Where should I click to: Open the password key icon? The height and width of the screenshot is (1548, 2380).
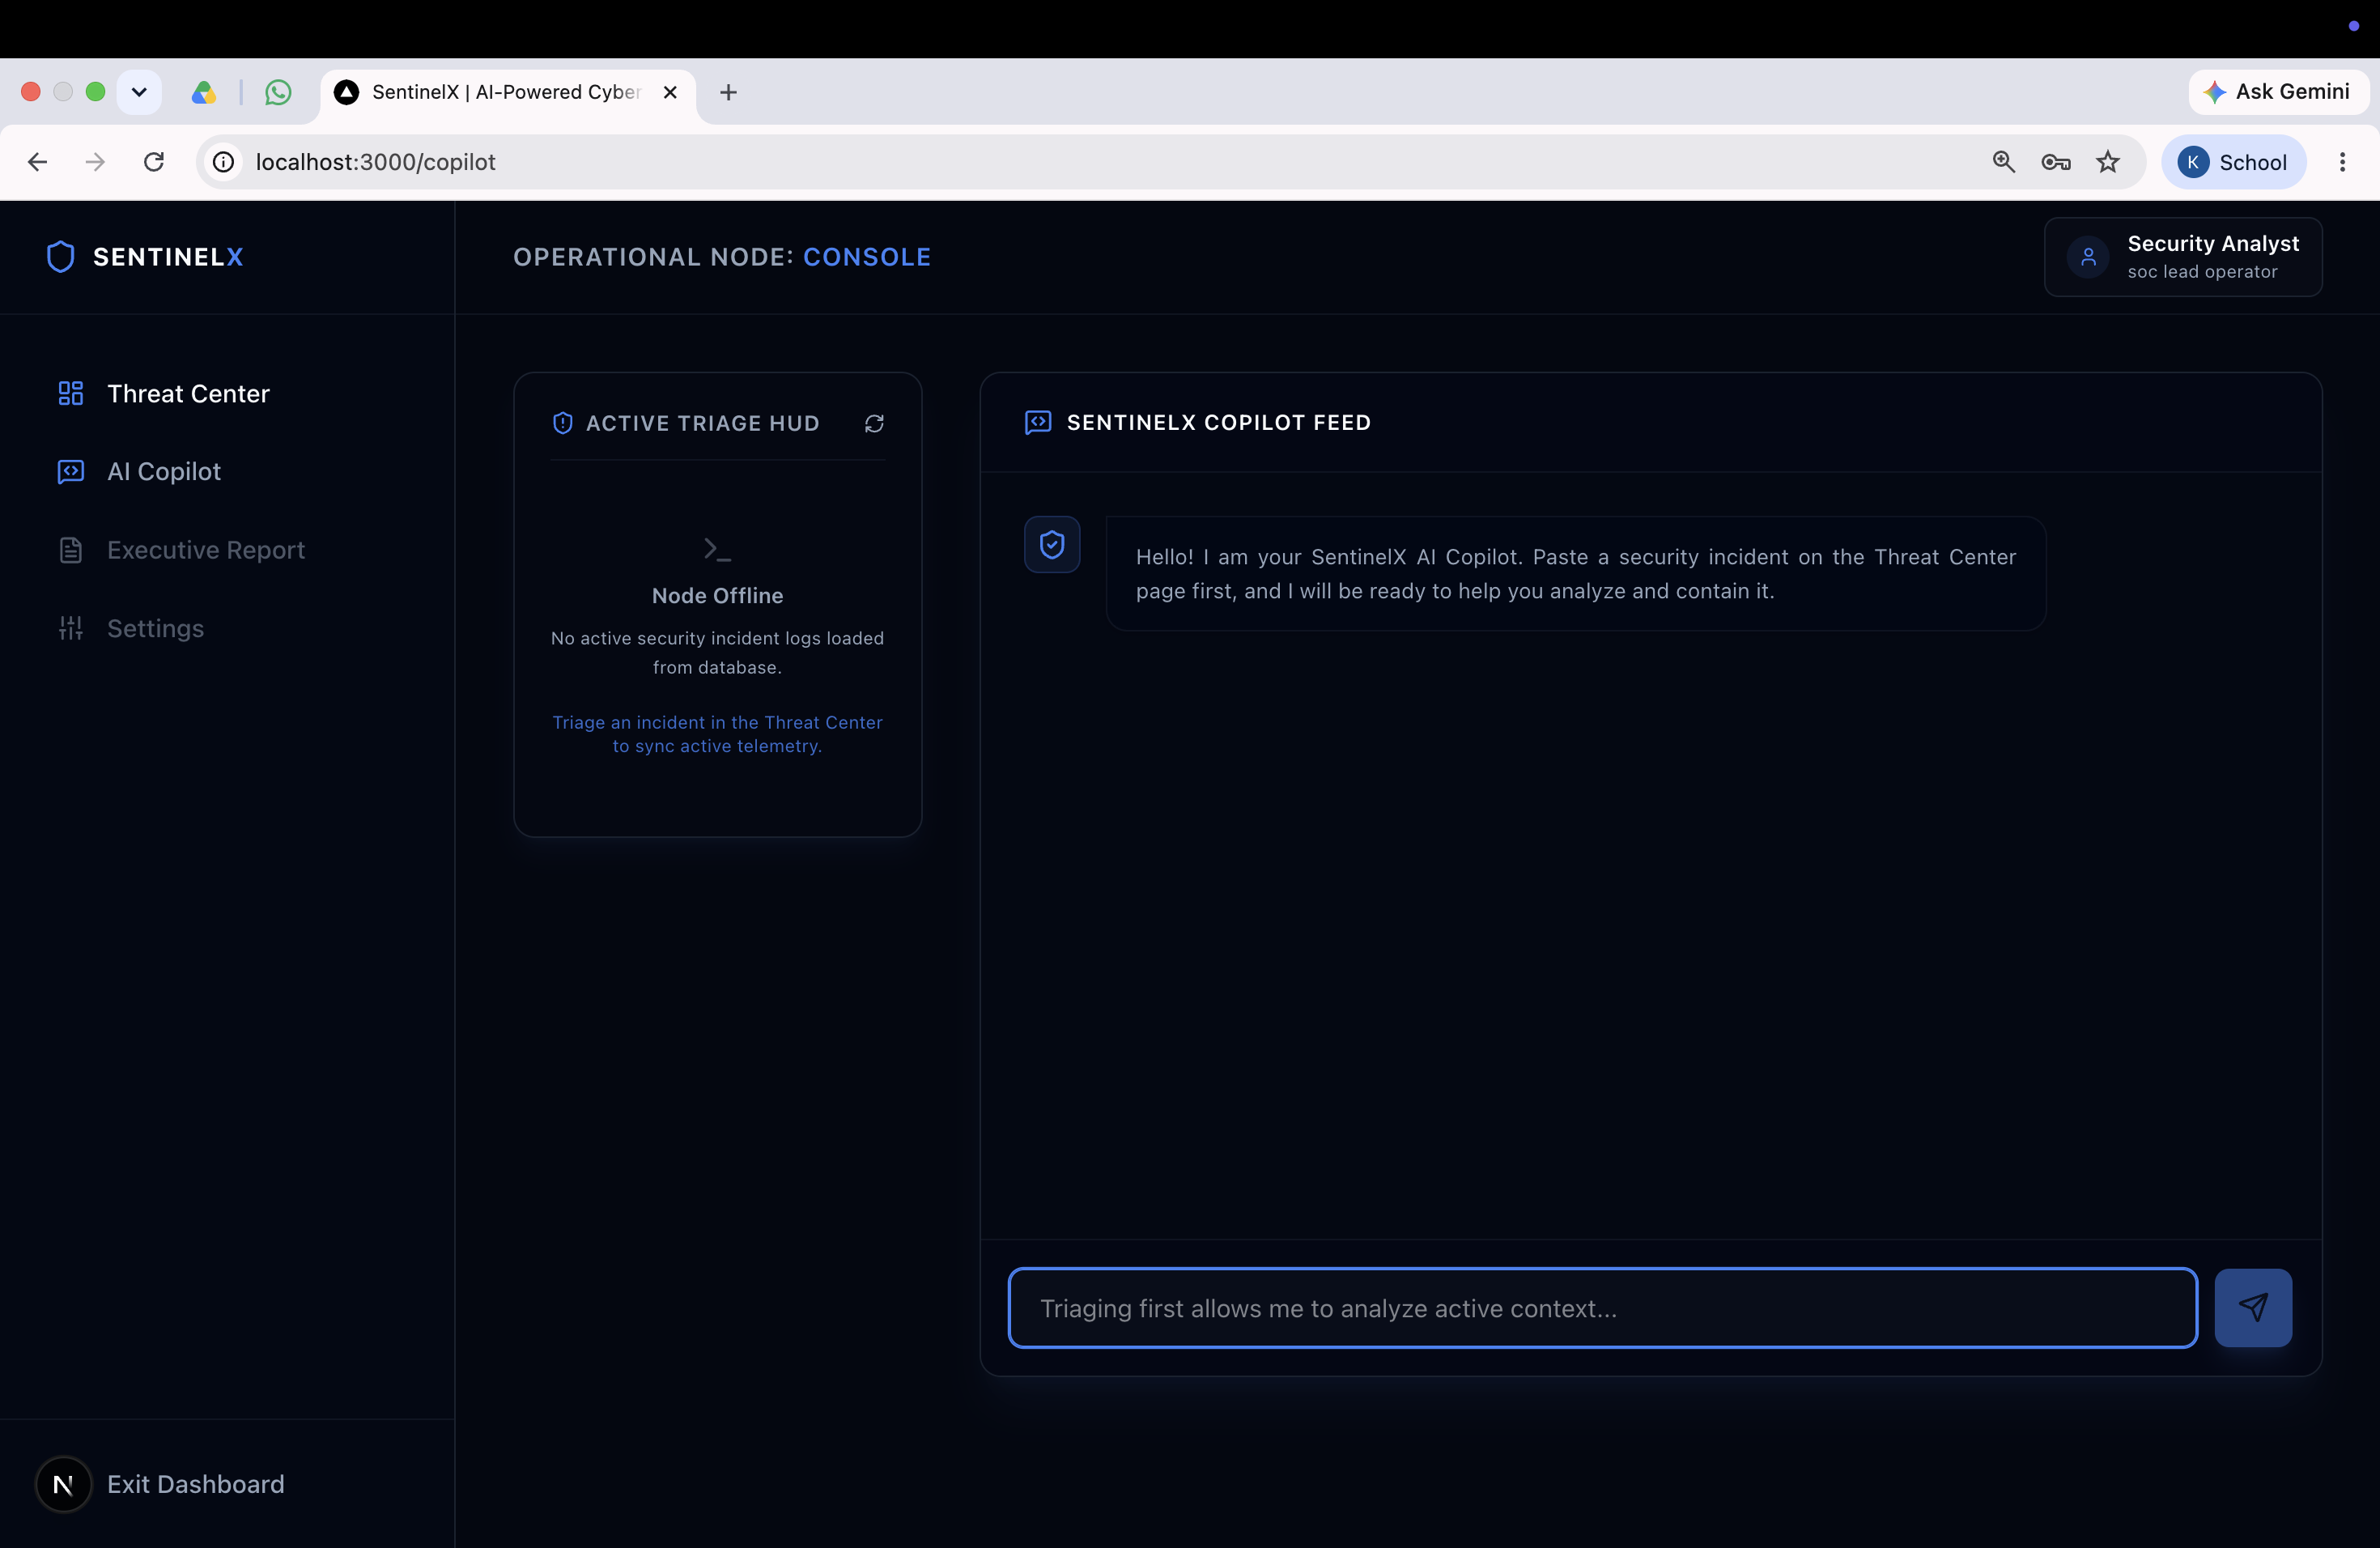[2056, 162]
